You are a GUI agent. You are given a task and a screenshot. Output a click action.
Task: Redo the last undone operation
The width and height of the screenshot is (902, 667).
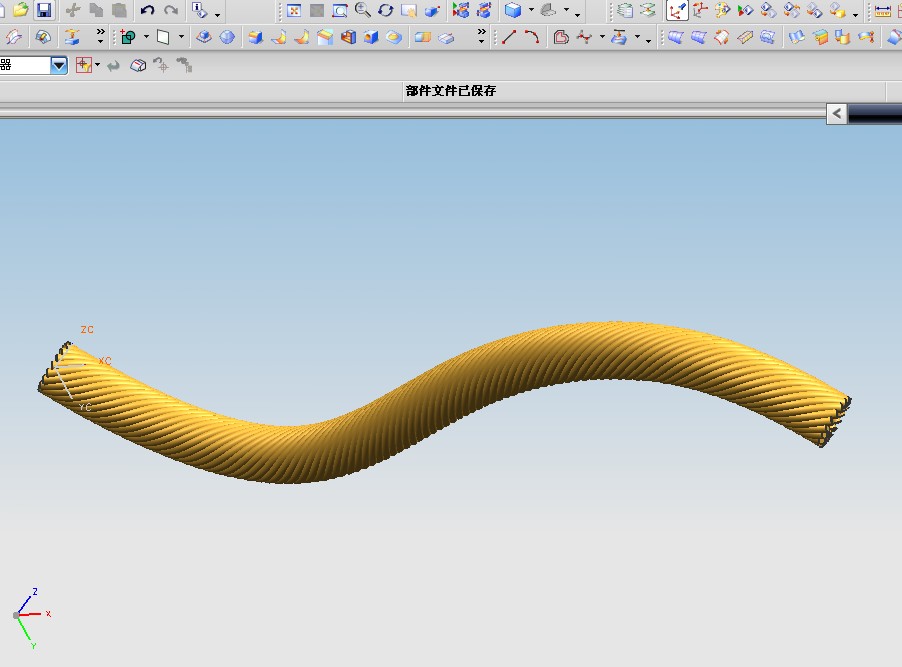pyautogui.click(x=171, y=10)
